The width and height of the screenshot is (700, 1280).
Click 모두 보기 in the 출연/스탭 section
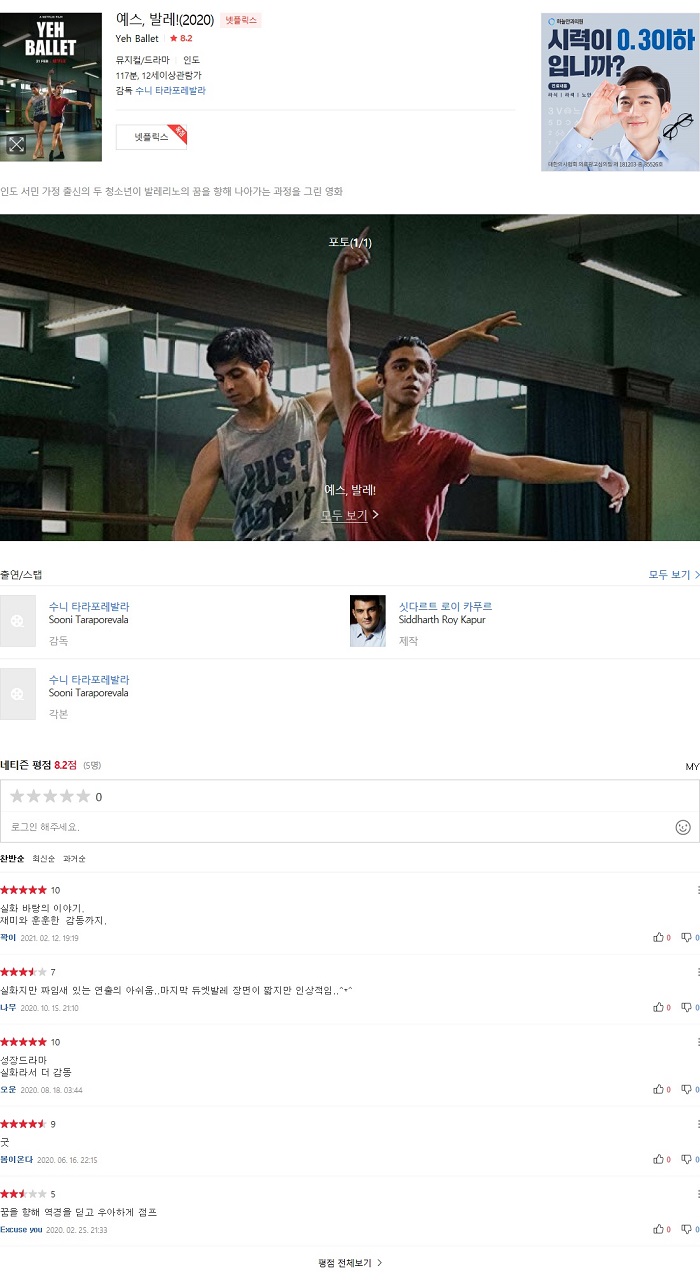pos(674,575)
